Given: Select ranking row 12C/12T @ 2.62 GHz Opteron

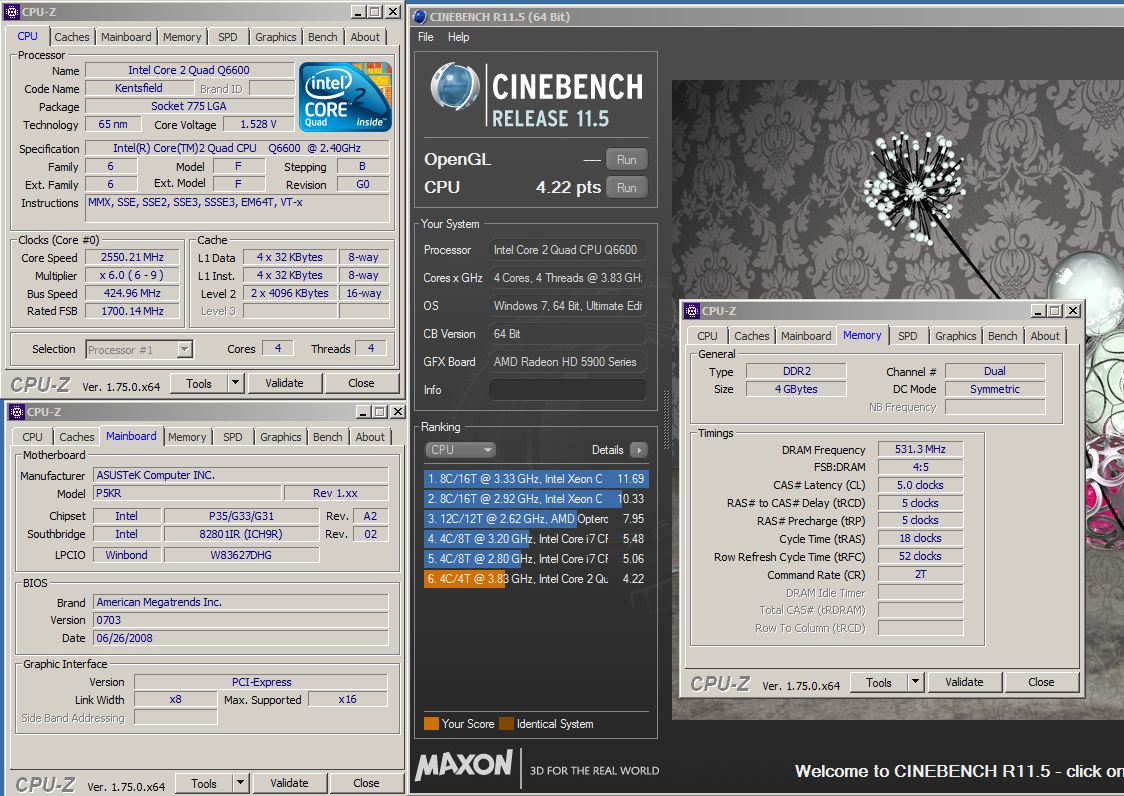Looking at the screenshot, I should point(536,518).
